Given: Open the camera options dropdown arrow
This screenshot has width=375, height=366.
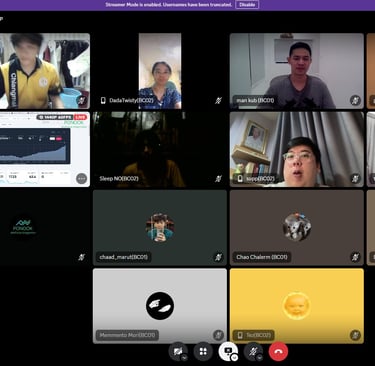Looking at the screenshot, I should (x=184, y=357).
